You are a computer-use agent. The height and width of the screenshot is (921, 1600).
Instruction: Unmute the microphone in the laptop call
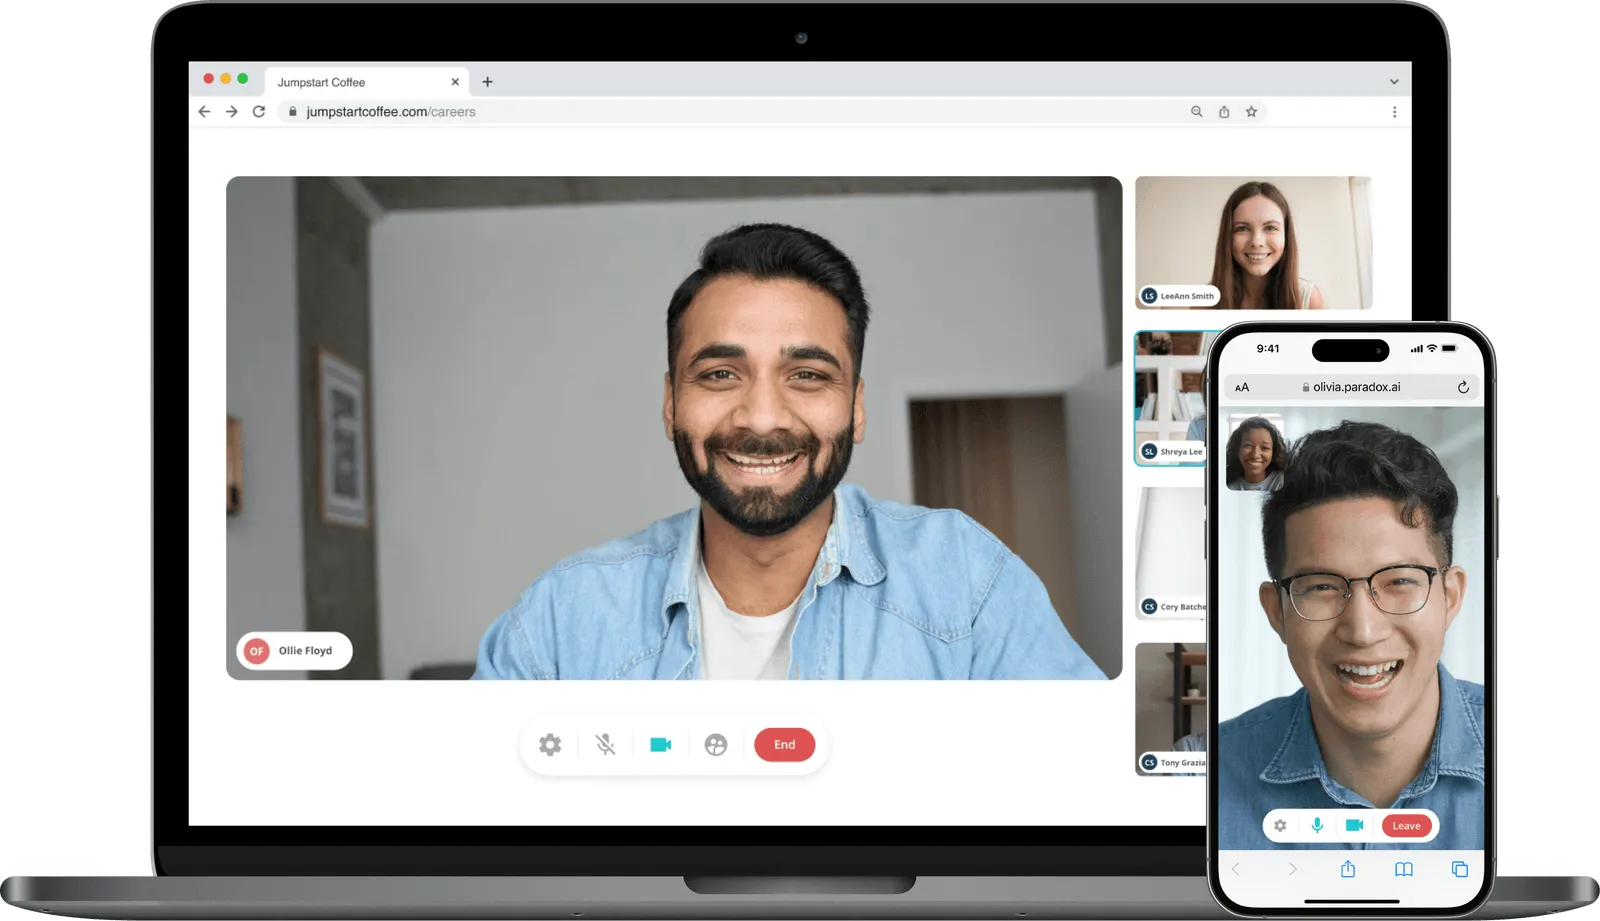605,745
